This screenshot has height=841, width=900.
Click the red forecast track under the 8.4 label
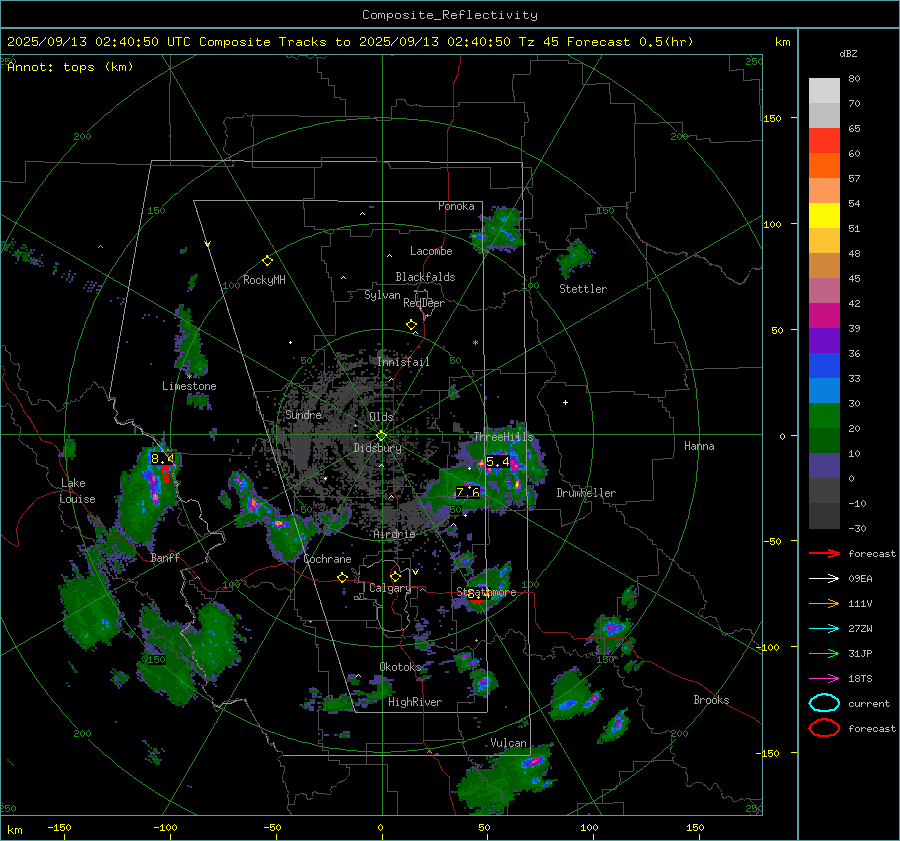[x=166, y=474]
